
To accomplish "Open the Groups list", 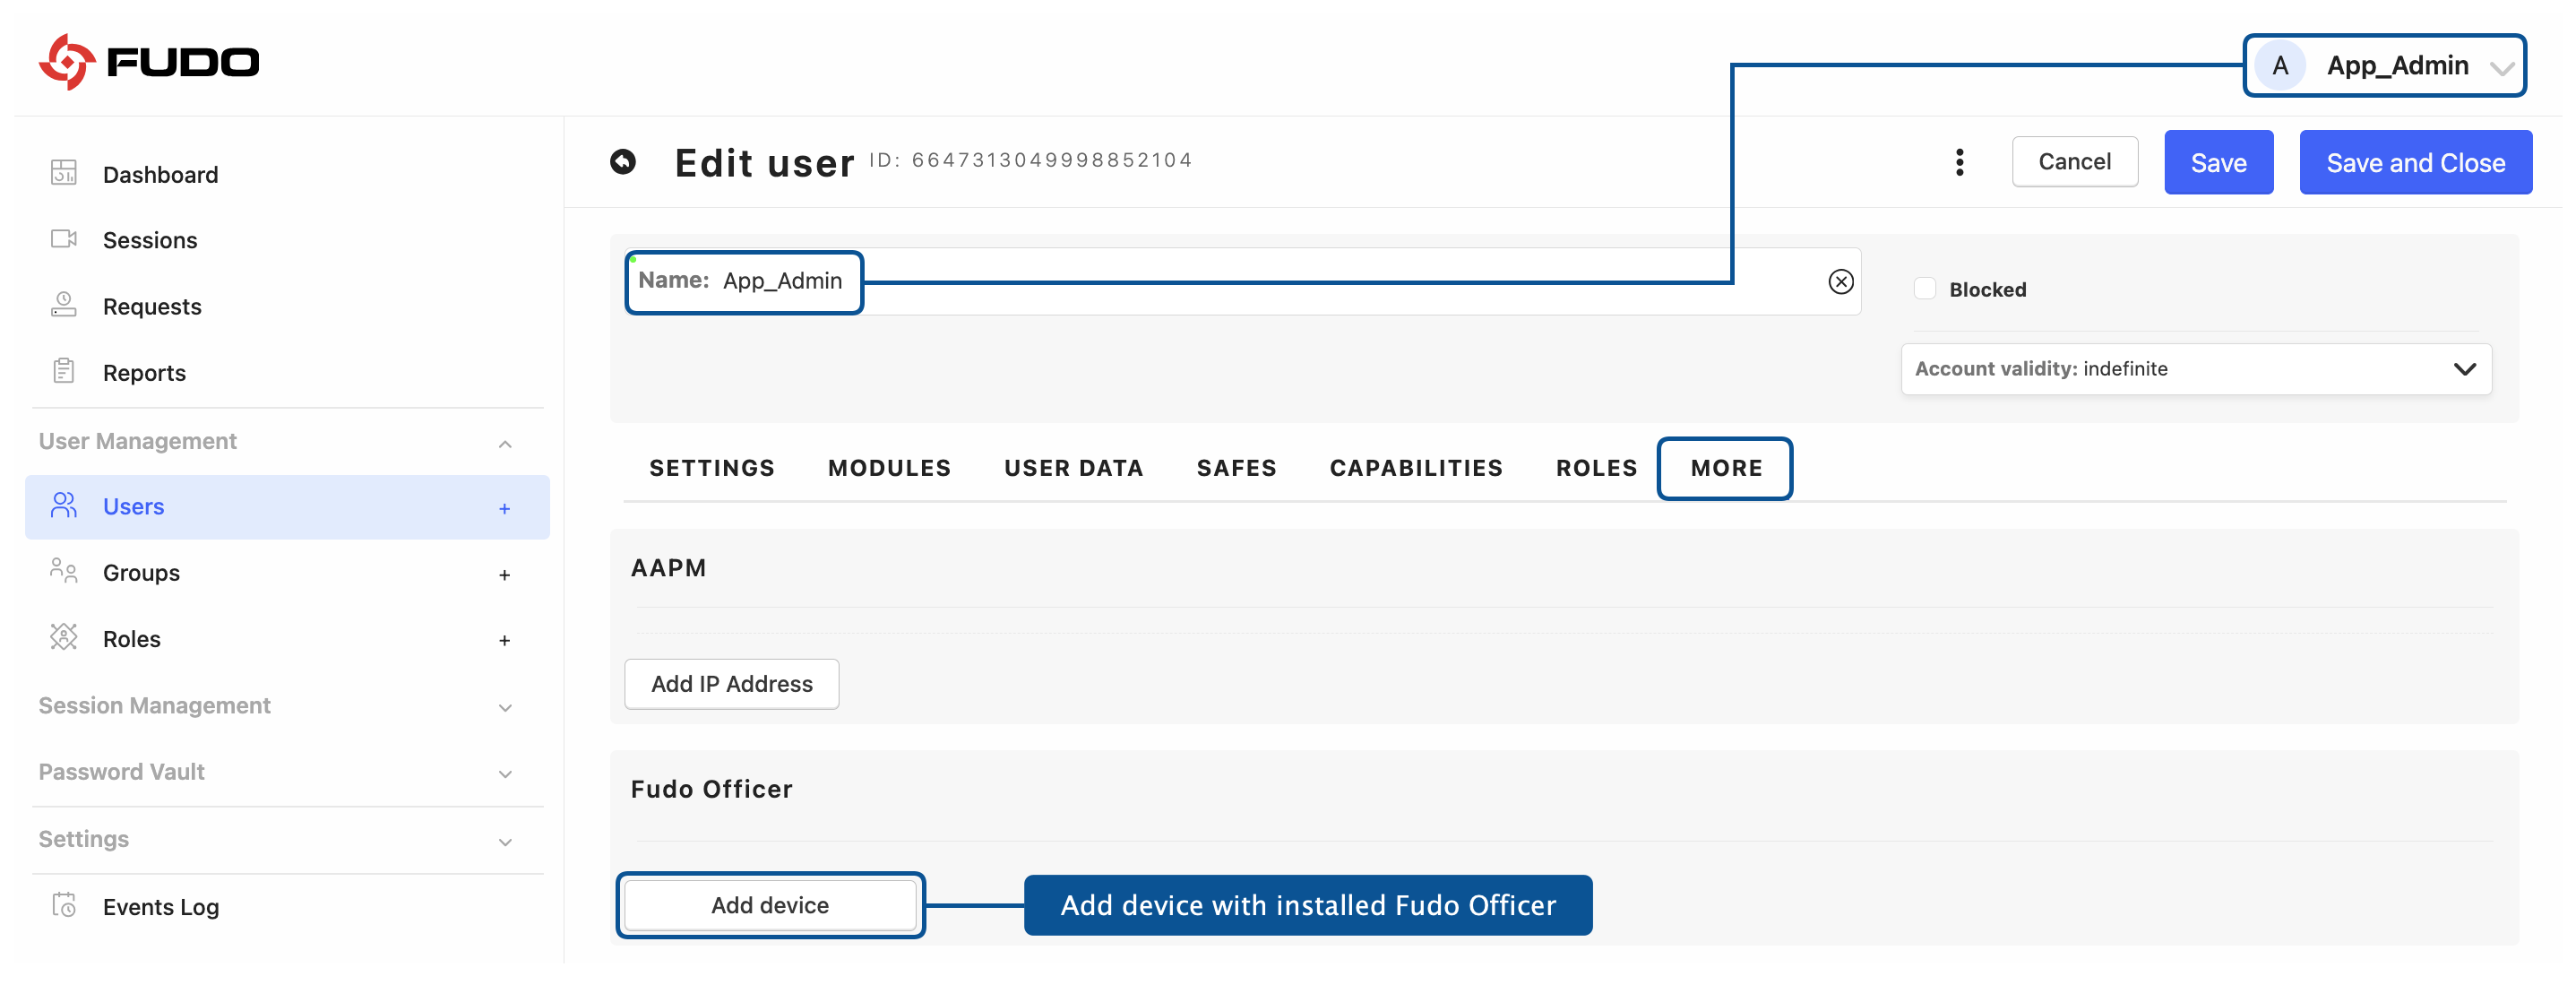I will 141,573.
